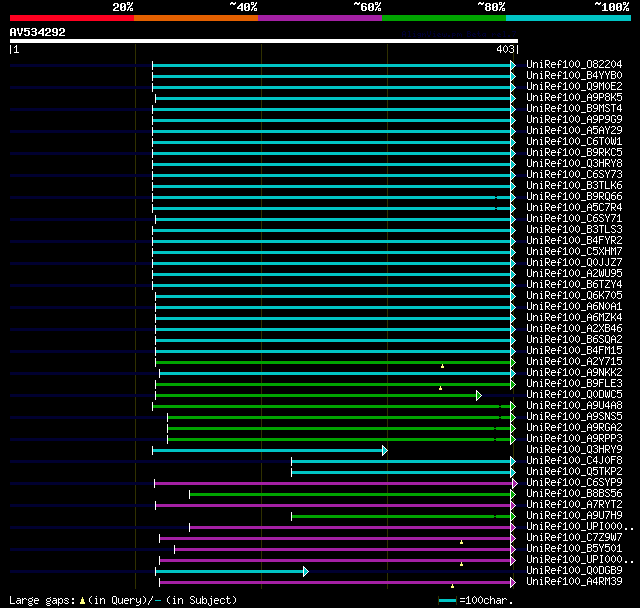Select the UniRef100_B4FYR2 label

pyautogui.click(x=574, y=241)
